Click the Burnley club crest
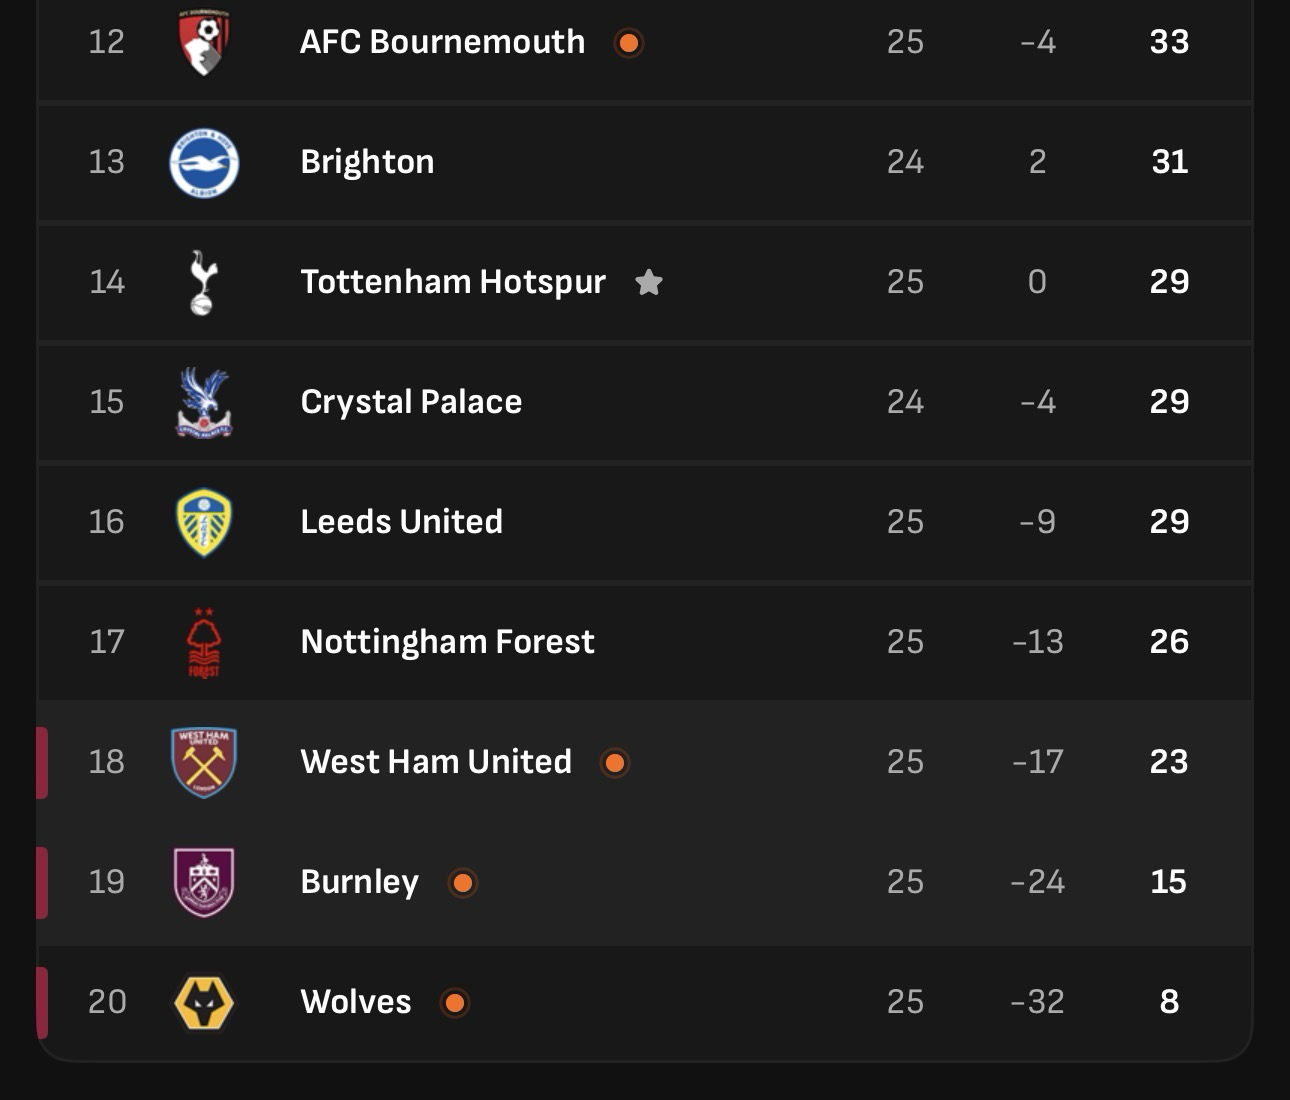The image size is (1290, 1100). click(x=204, y=882)
